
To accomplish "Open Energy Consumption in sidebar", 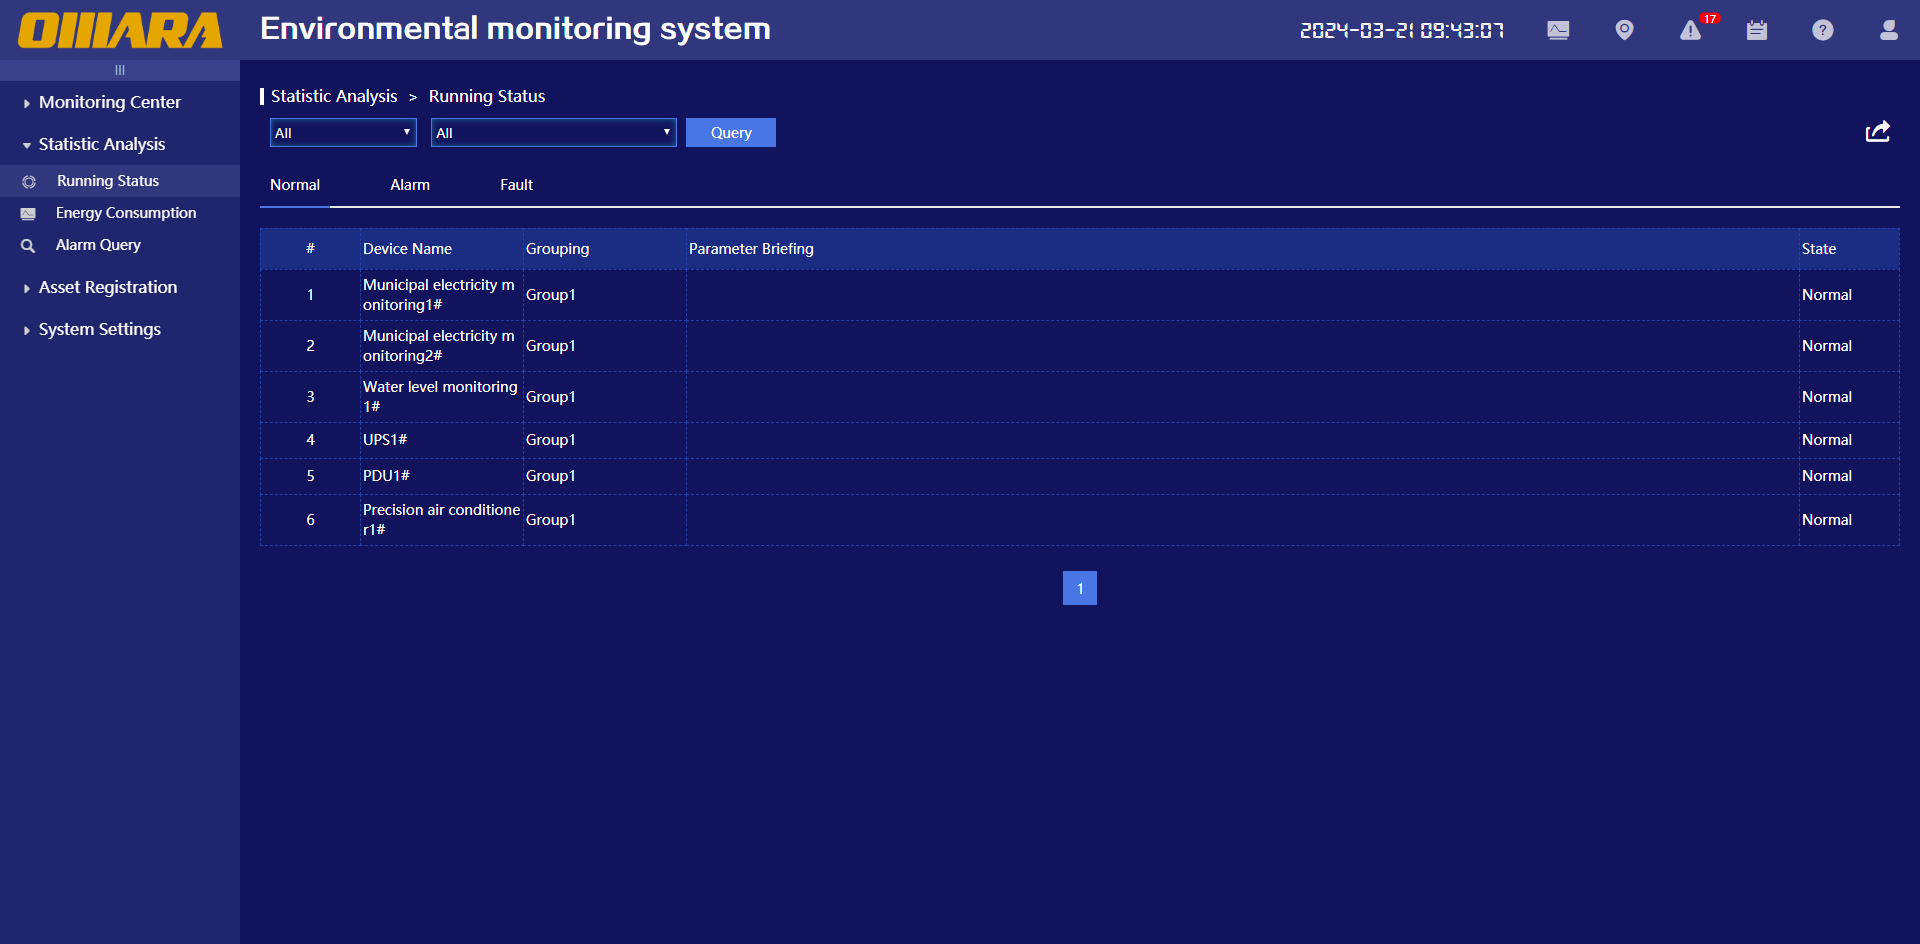I will click(125, 213).
